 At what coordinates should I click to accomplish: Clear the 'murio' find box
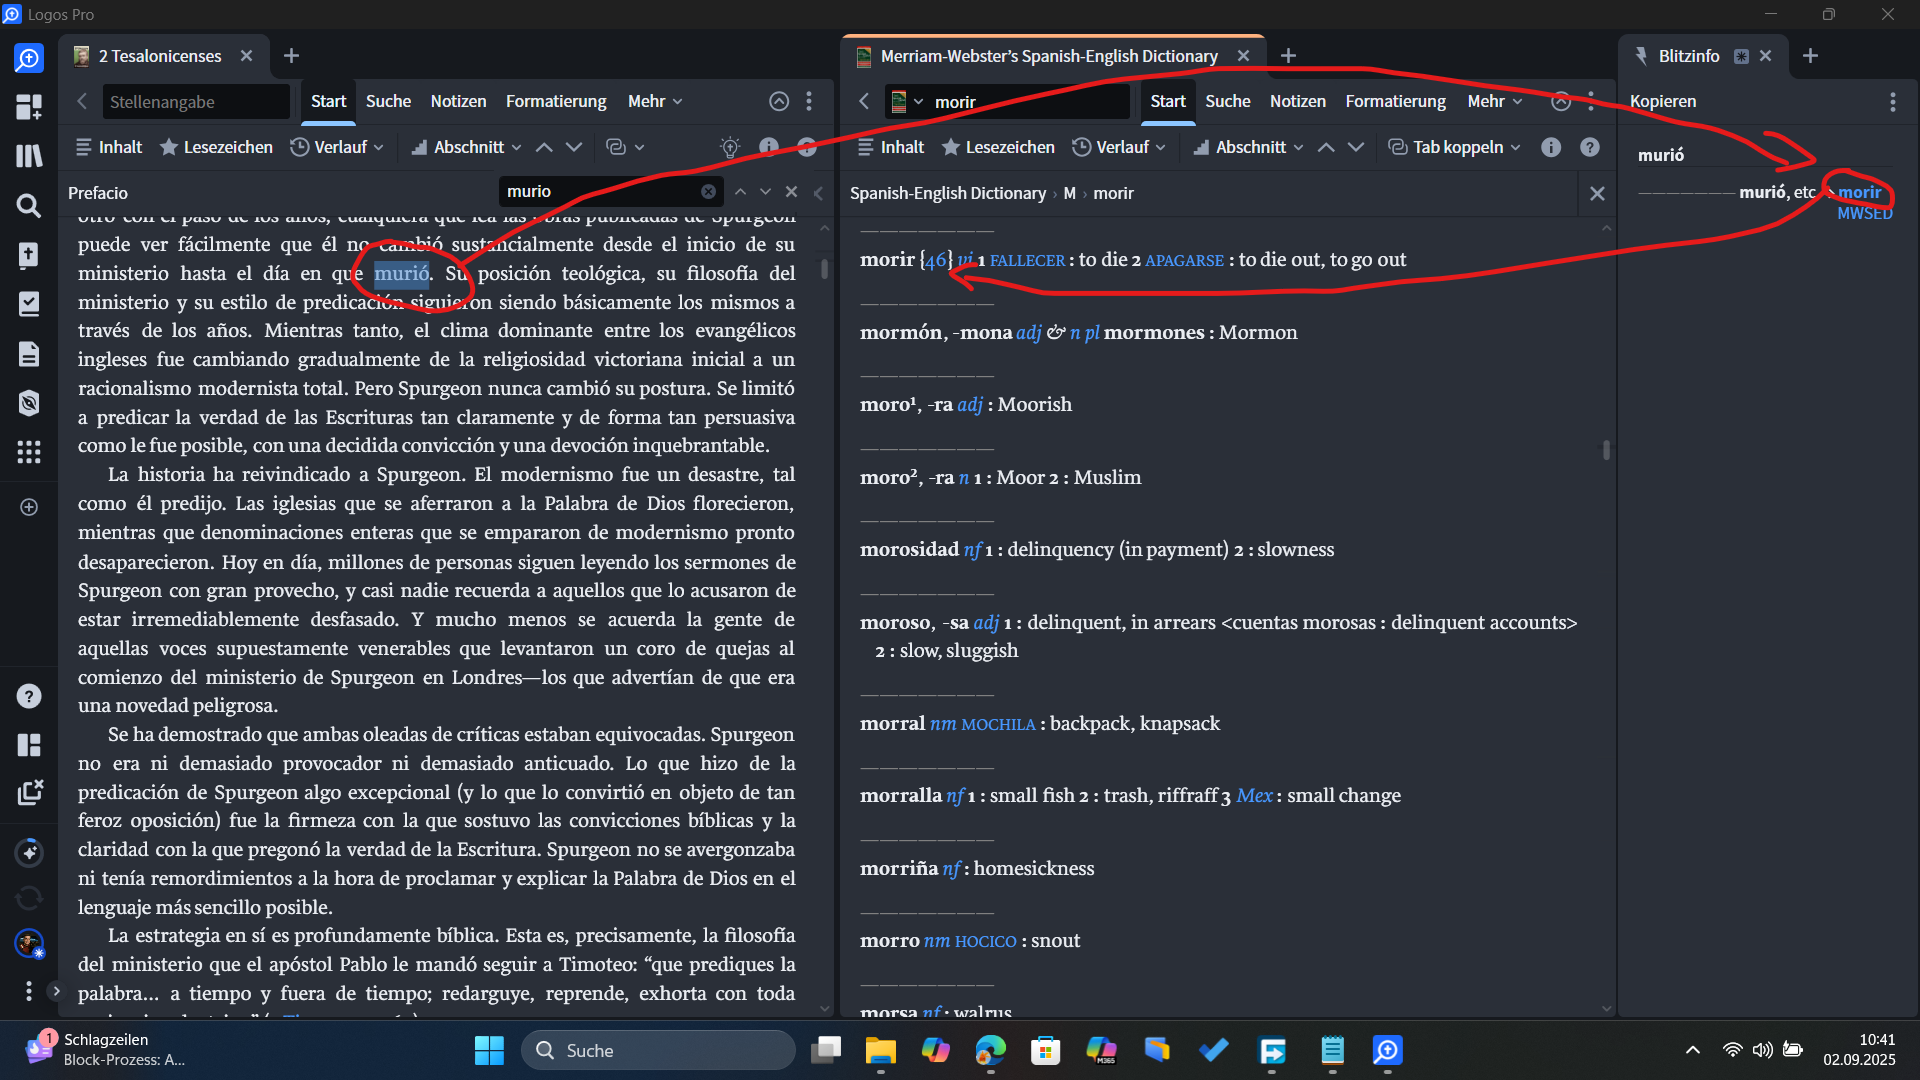[708, 191]
